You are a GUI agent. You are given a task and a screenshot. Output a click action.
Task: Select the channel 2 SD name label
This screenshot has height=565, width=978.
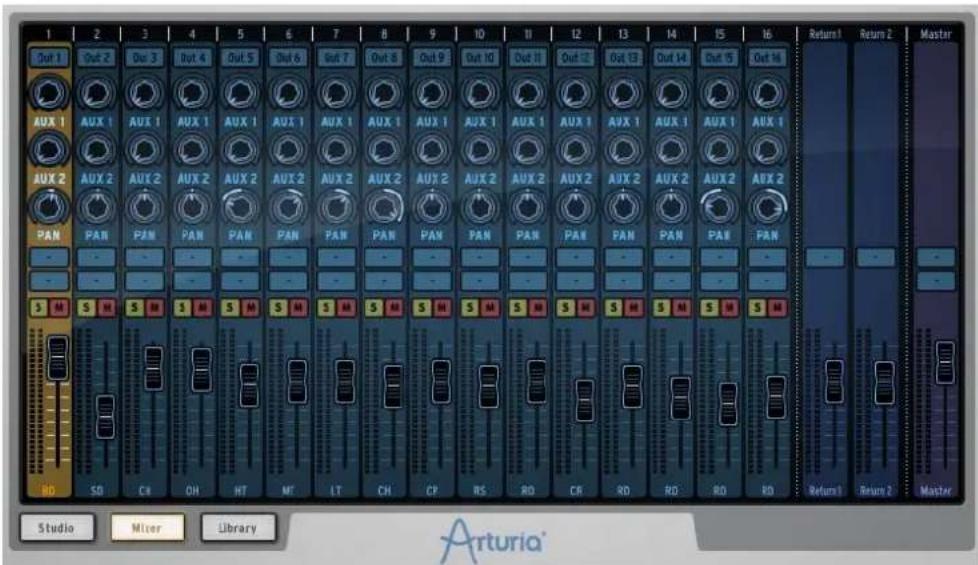point(97,491)
